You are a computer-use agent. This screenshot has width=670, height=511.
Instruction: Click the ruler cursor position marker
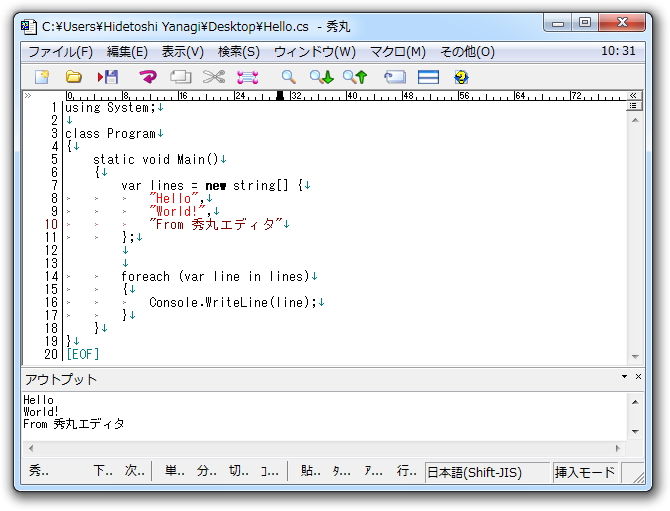pyautogui.click(x=280, y=95)
